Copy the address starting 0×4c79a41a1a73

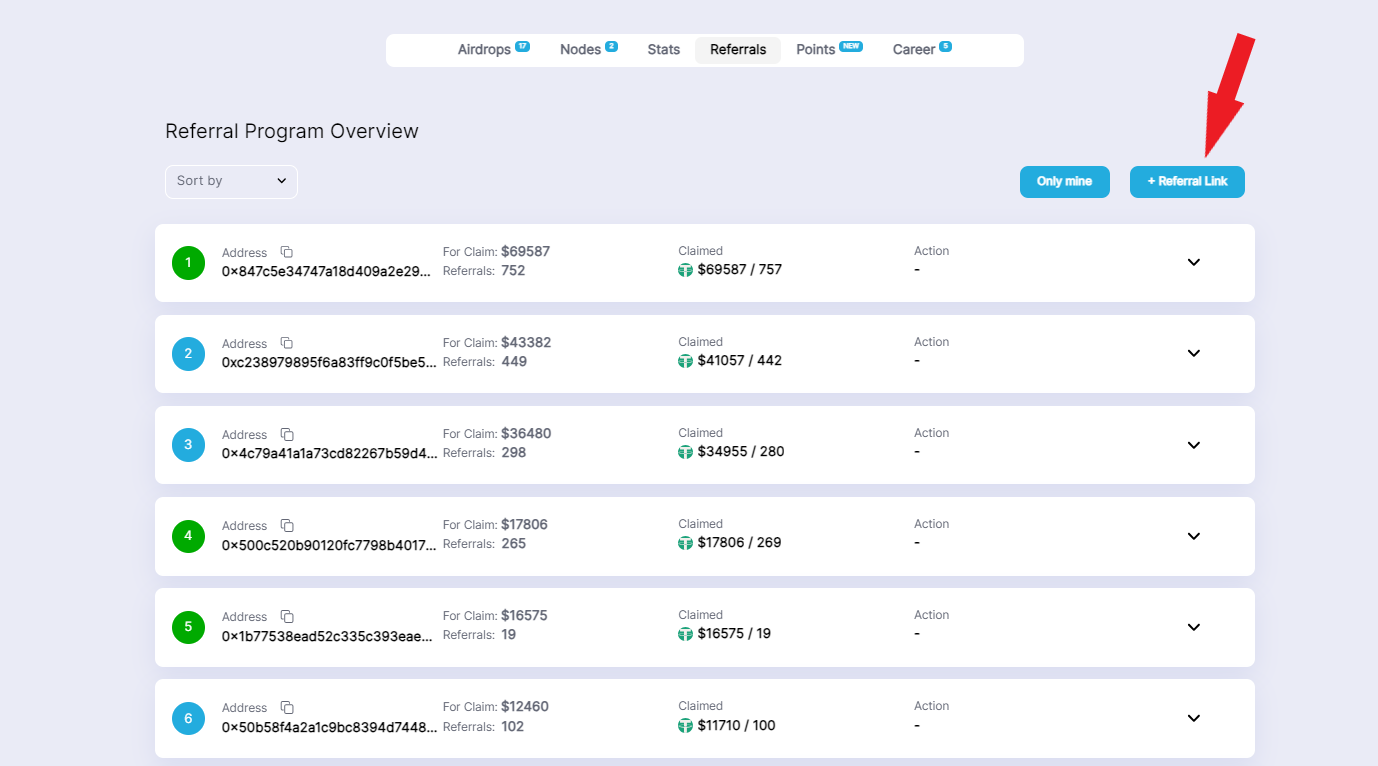(287, 434)
